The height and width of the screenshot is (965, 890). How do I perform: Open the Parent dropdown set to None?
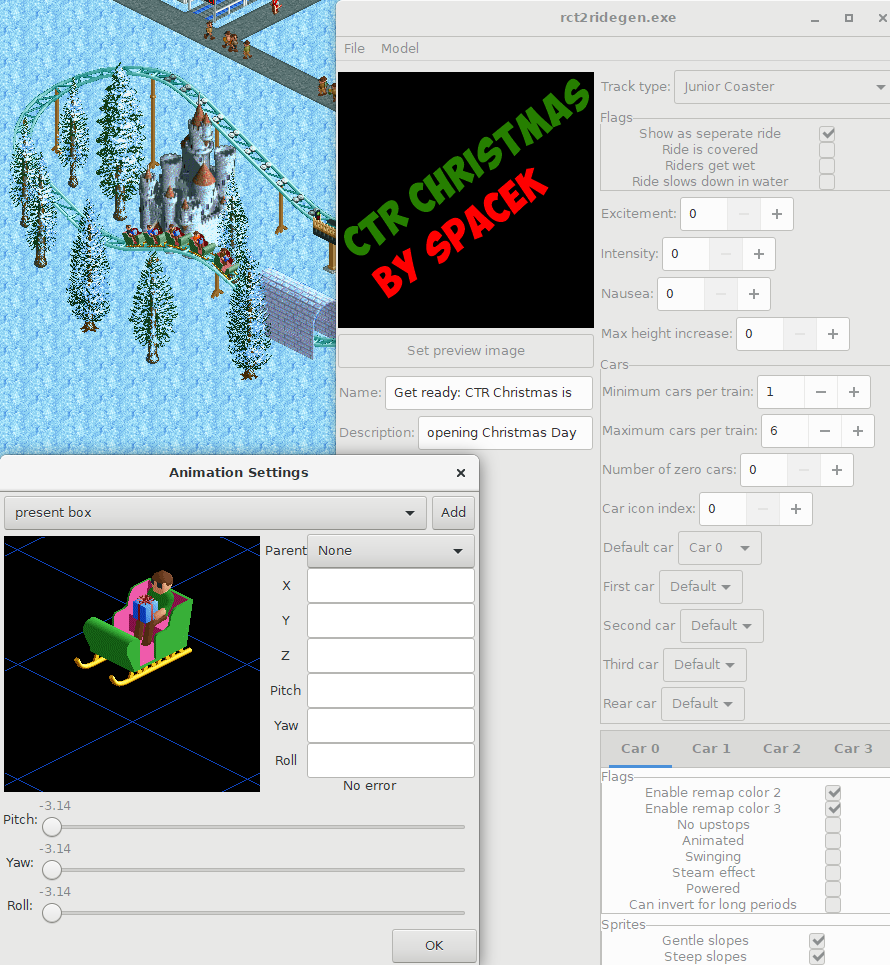pyautogui.click(x=391, y=551)
